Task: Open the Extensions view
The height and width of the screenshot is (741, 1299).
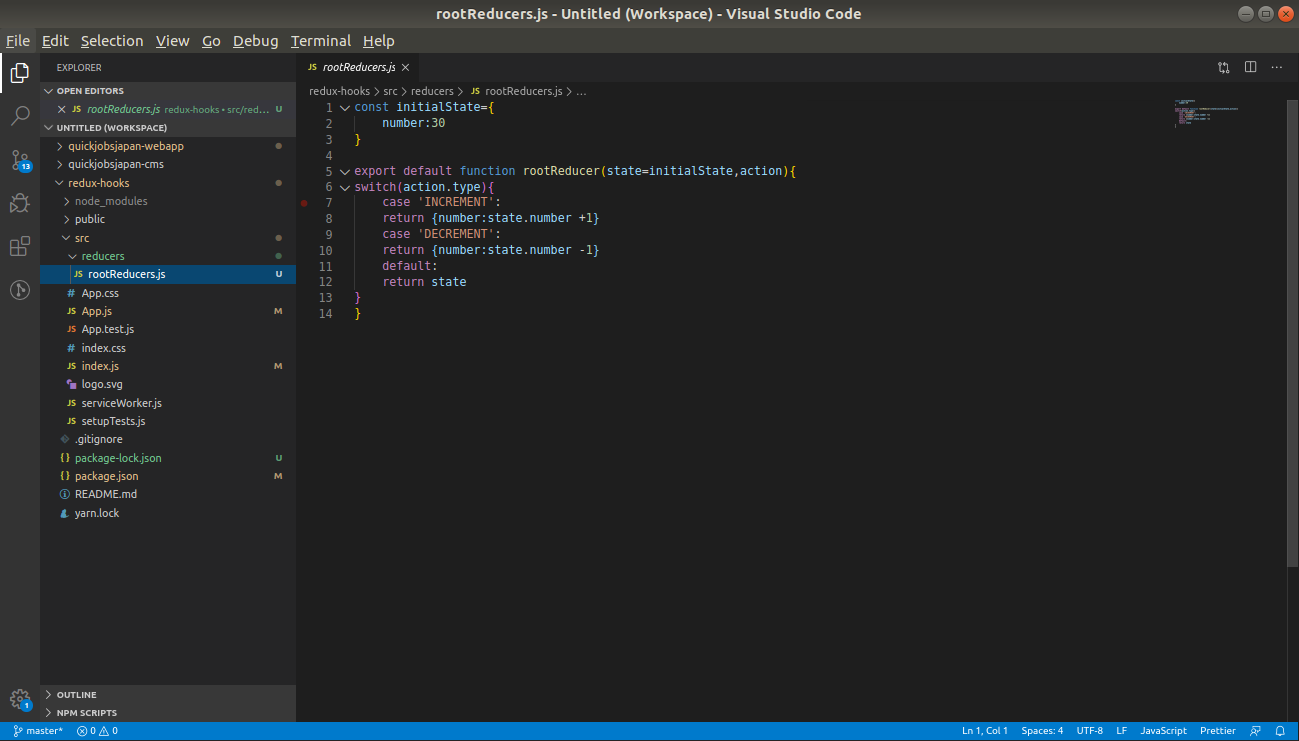Action: pos(20,245)
